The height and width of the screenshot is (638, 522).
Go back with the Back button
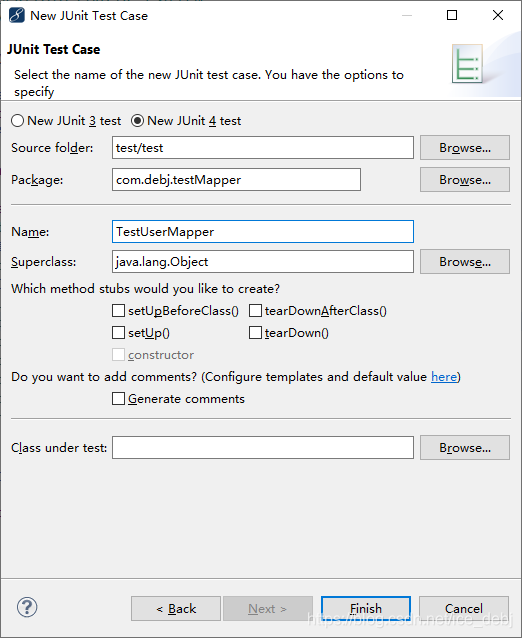tap(176, 609)
